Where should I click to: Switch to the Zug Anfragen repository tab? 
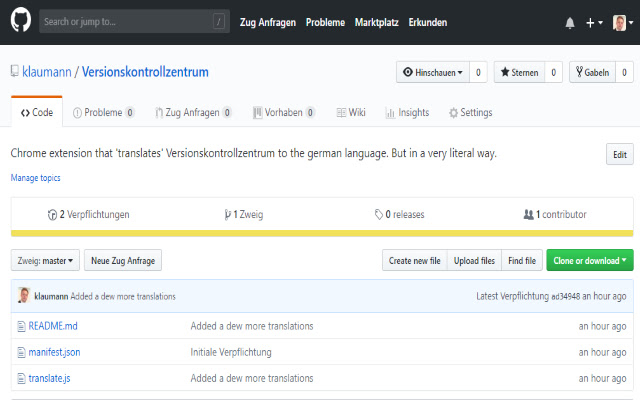pyautogui.click(x=193, y=112)
